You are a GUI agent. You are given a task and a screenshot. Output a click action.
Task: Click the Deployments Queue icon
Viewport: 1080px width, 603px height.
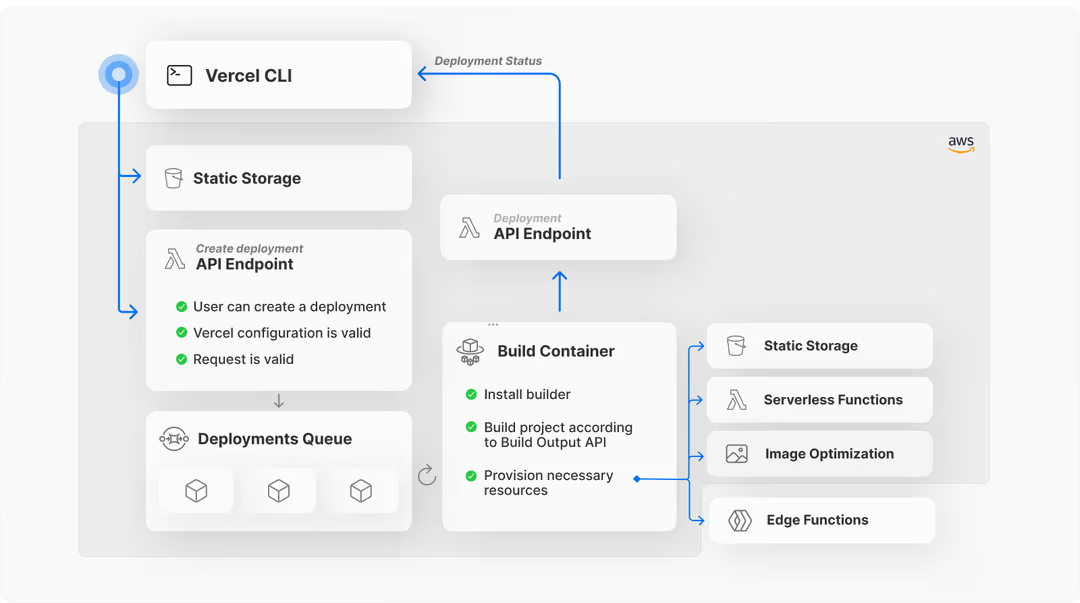click(174, 438)
